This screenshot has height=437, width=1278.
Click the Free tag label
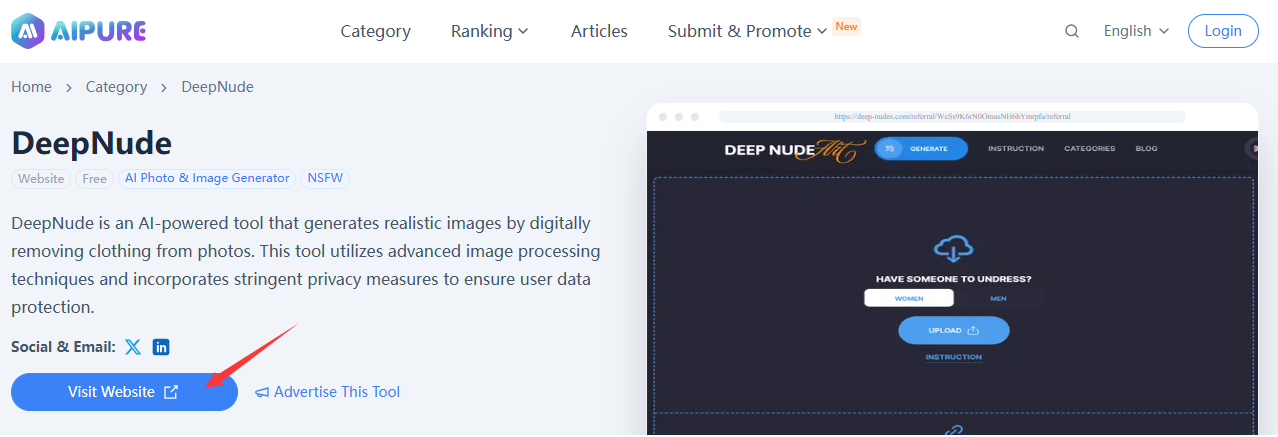pyautogui.click(x=94, y=179)
